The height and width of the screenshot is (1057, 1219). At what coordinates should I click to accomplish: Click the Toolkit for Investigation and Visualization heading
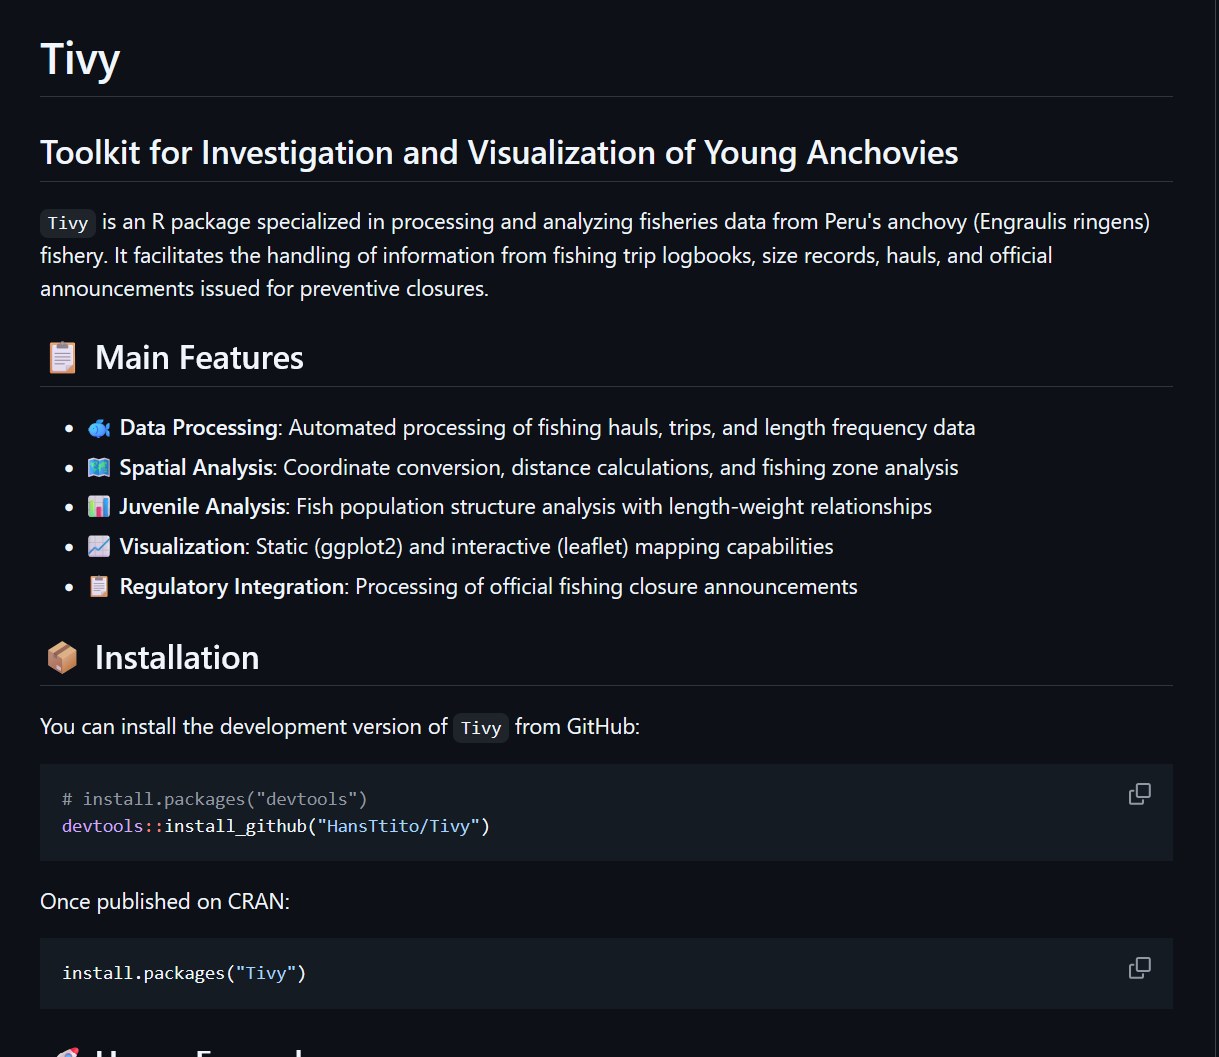(499, 152)
